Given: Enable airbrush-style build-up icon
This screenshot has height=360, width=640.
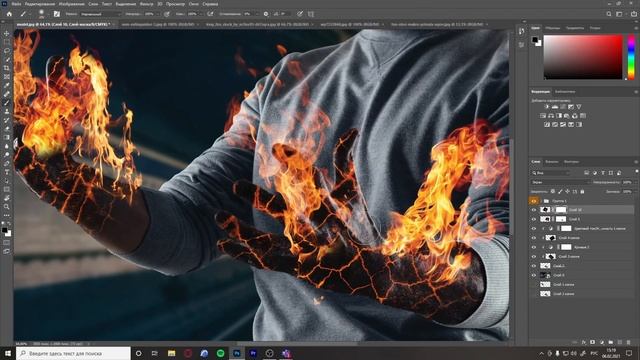Looking at the screenshot, I should pos(210,14).
